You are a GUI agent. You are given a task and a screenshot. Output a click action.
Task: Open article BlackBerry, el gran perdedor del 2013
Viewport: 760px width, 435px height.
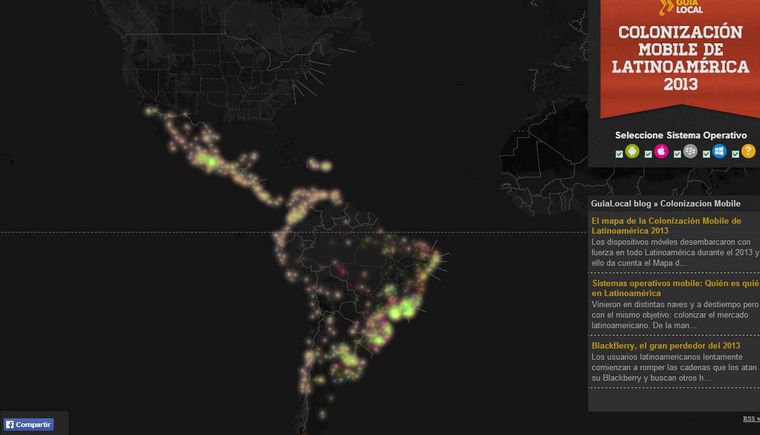(x=665, y=345)
